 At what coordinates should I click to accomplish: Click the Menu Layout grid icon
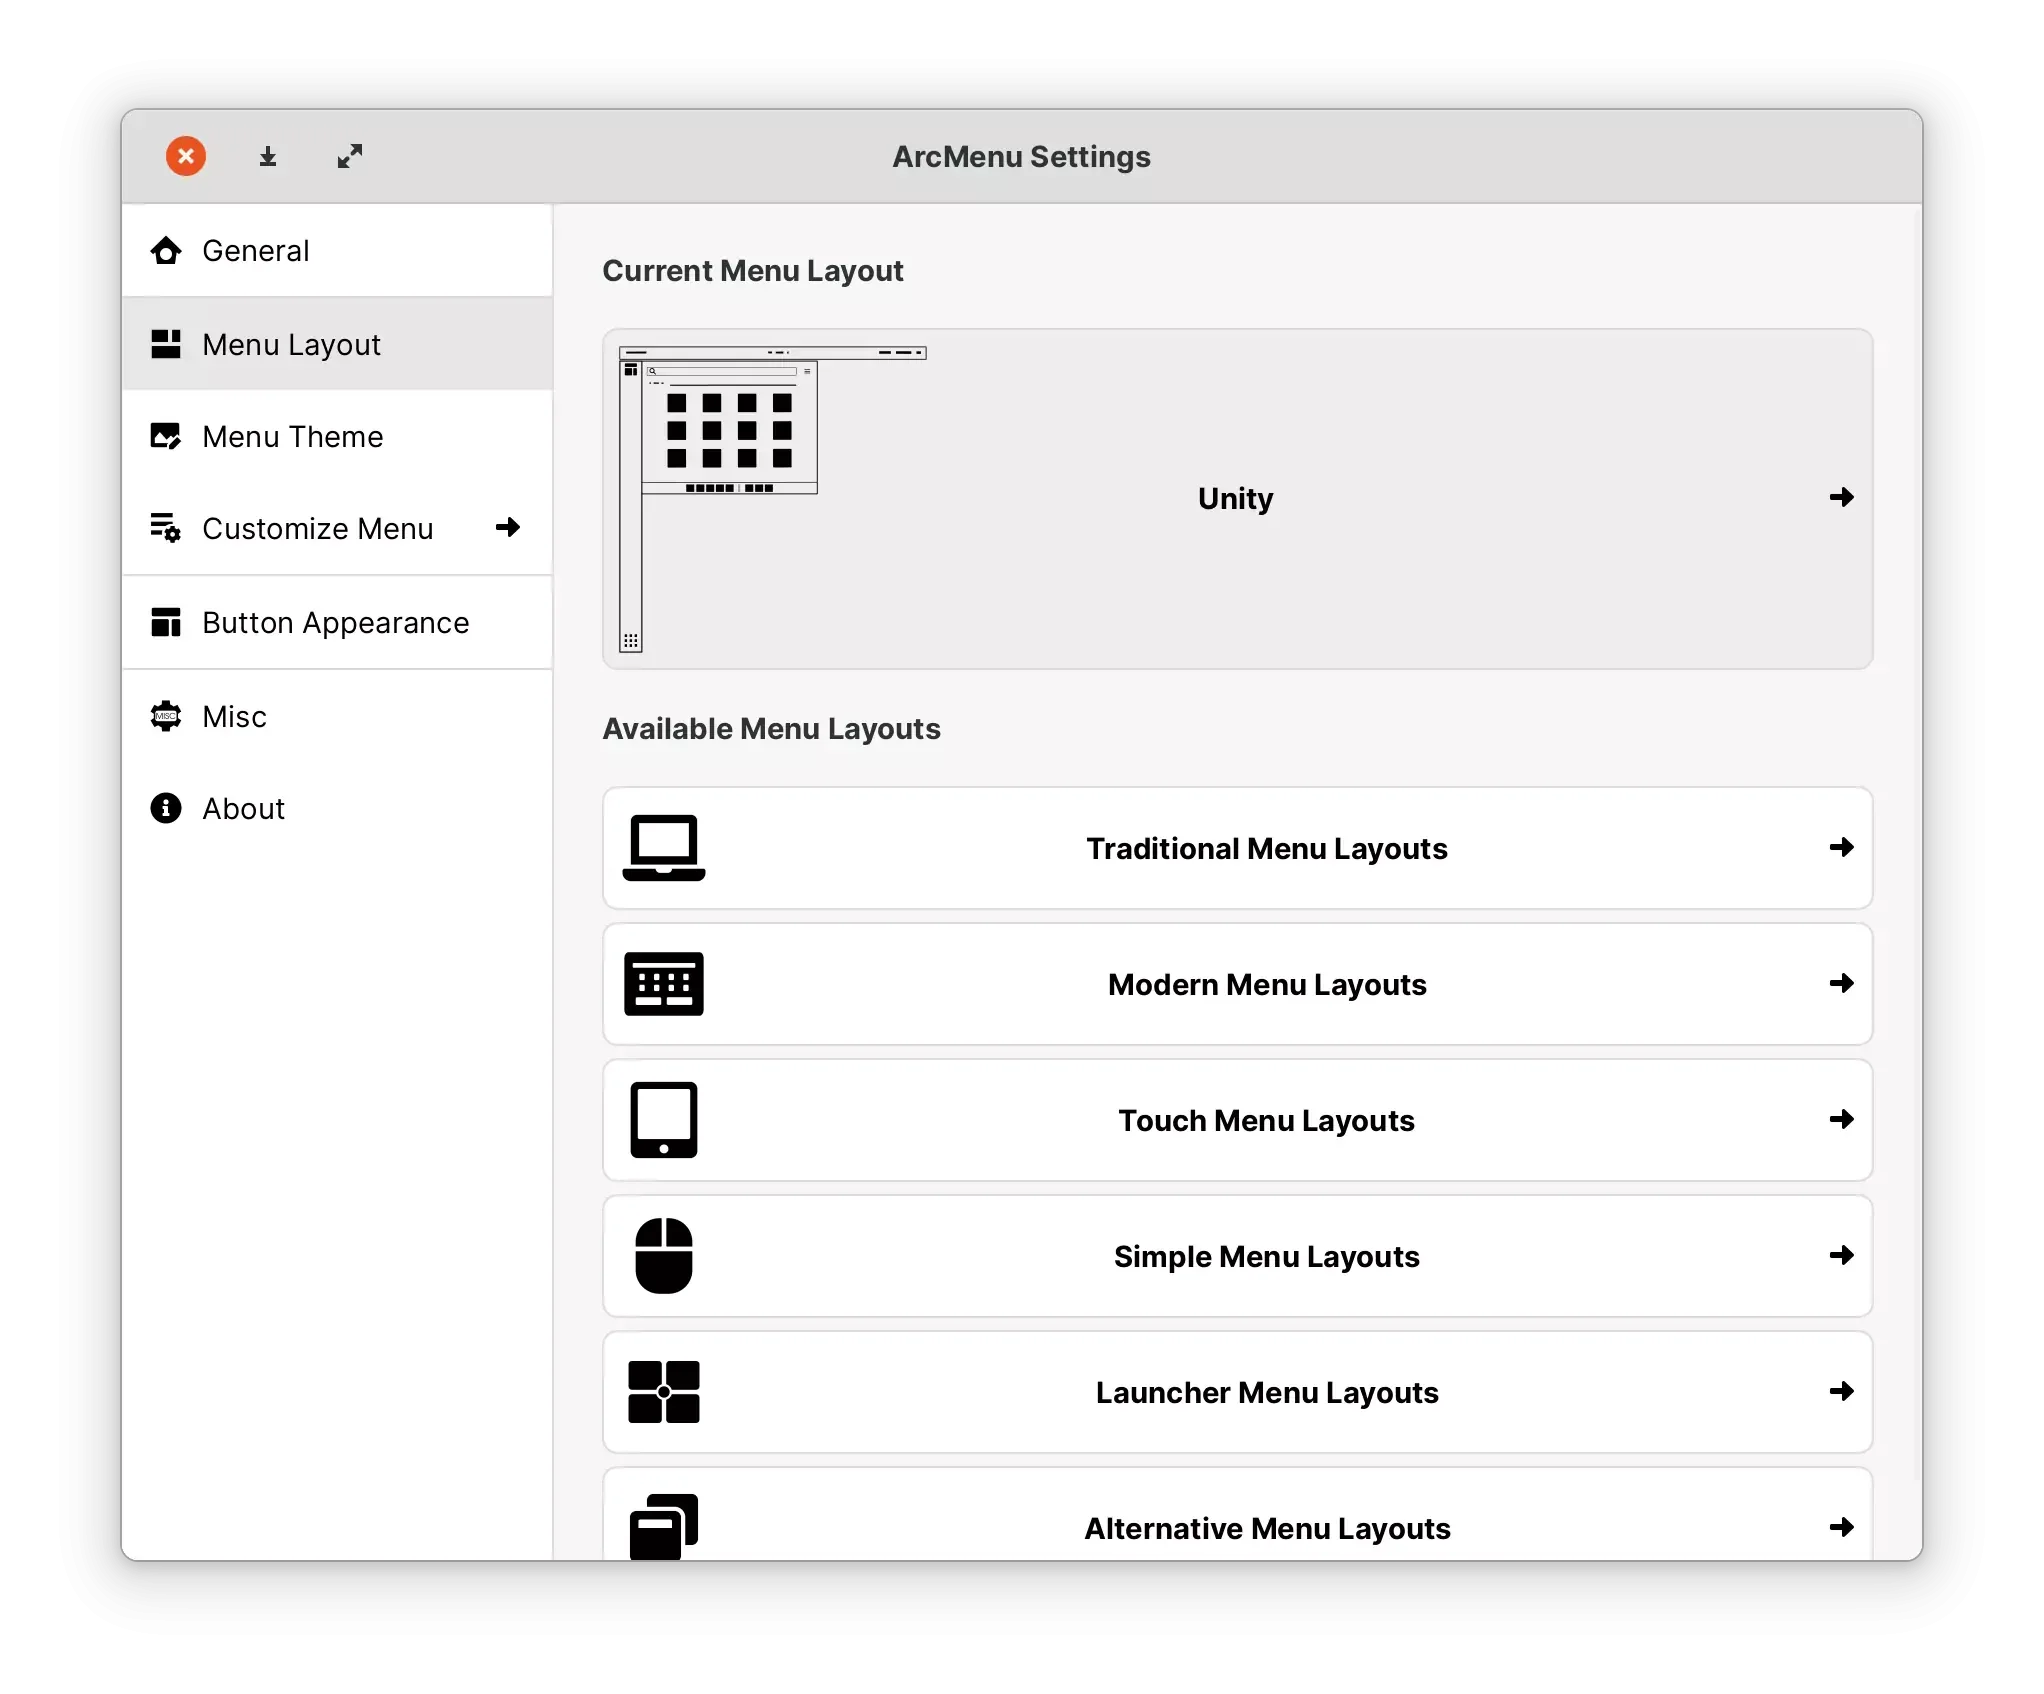pos(166,344)
